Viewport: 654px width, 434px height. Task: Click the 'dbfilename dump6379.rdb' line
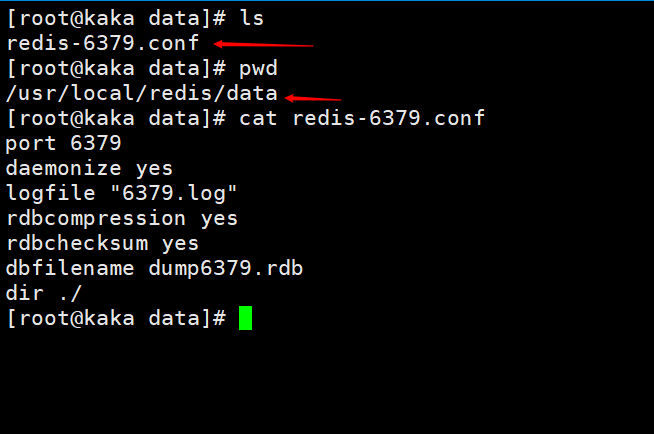coord(154,268)
